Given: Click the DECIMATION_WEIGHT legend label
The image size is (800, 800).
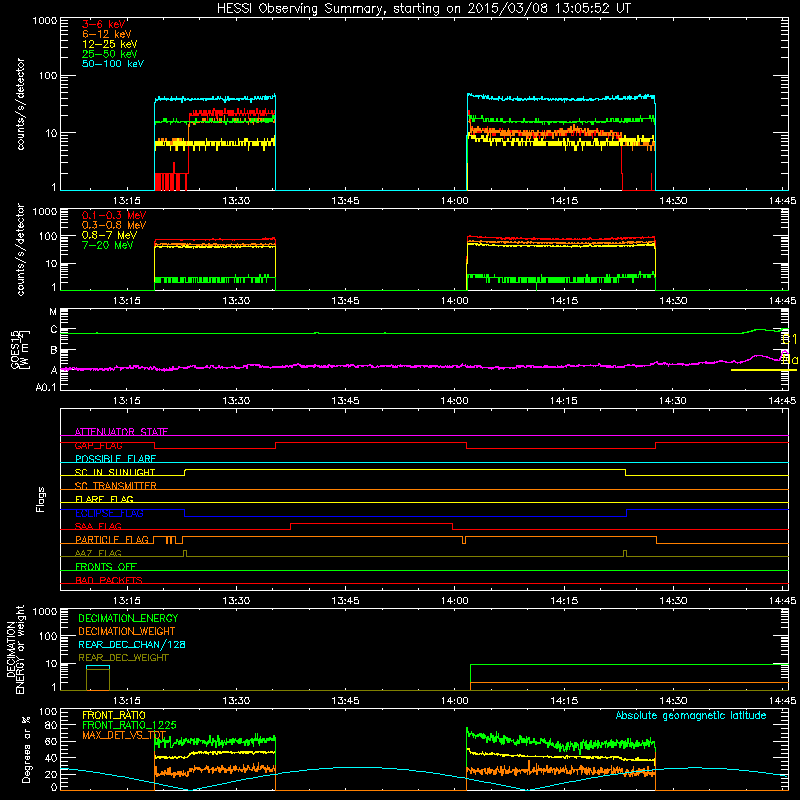Looking at the screenshot, I should tap(127, 631).
